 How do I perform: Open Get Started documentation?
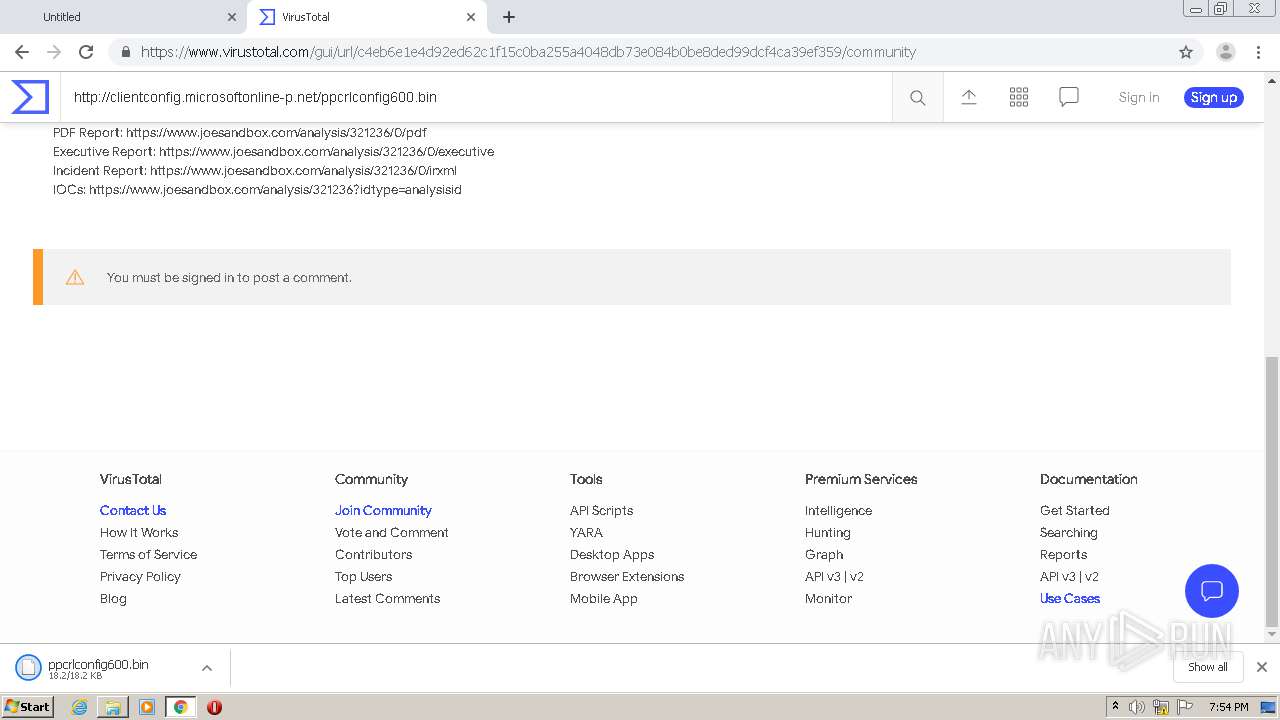click(1074, 510)
